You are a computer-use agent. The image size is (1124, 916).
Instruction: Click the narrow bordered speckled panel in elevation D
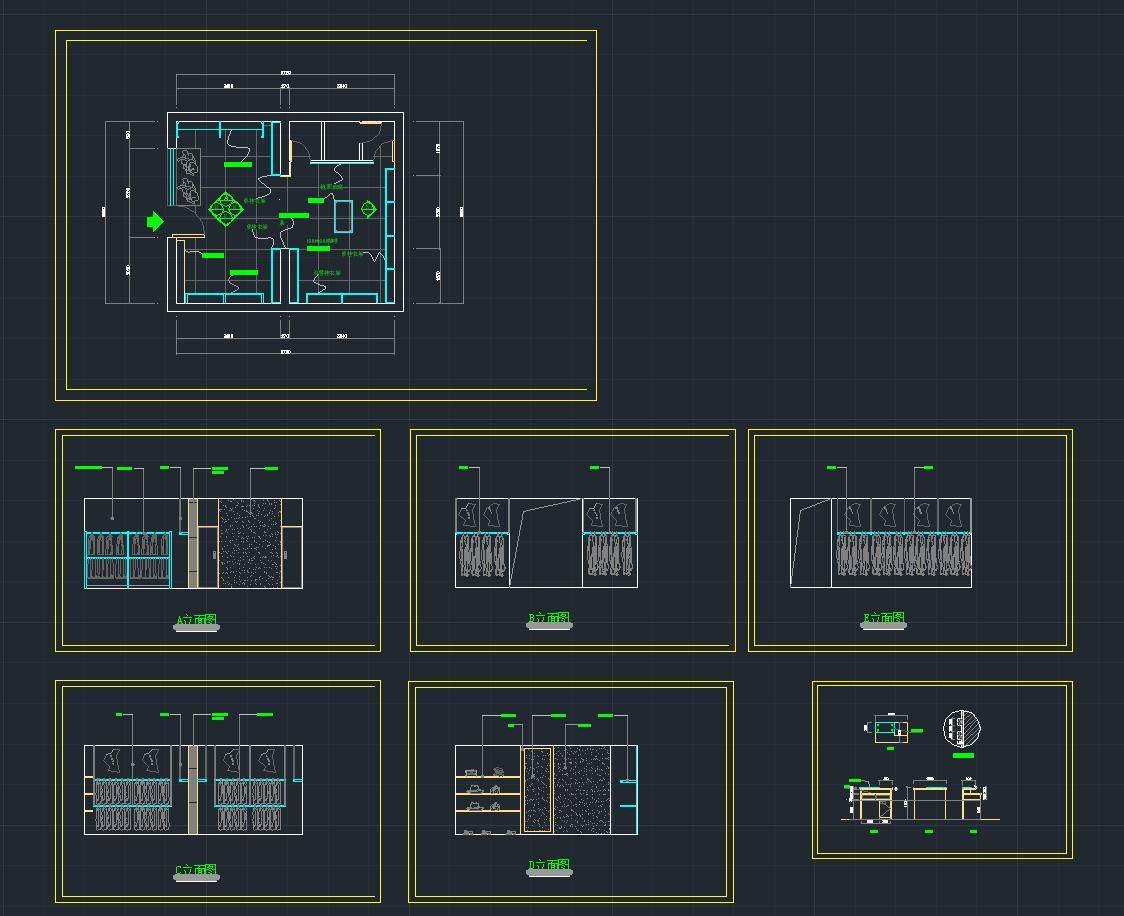pyautogui.click(x=538, y=789)
